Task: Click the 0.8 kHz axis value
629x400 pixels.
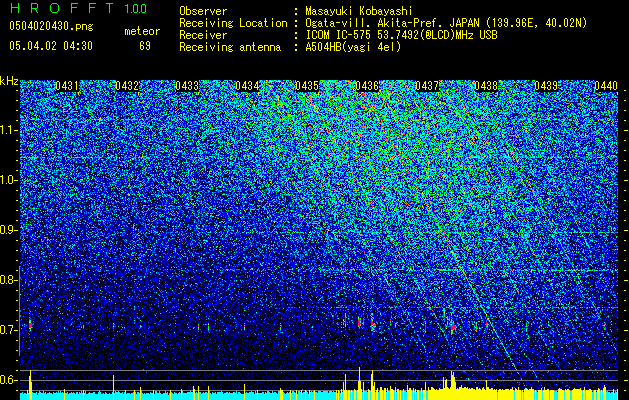Action: 8,280
